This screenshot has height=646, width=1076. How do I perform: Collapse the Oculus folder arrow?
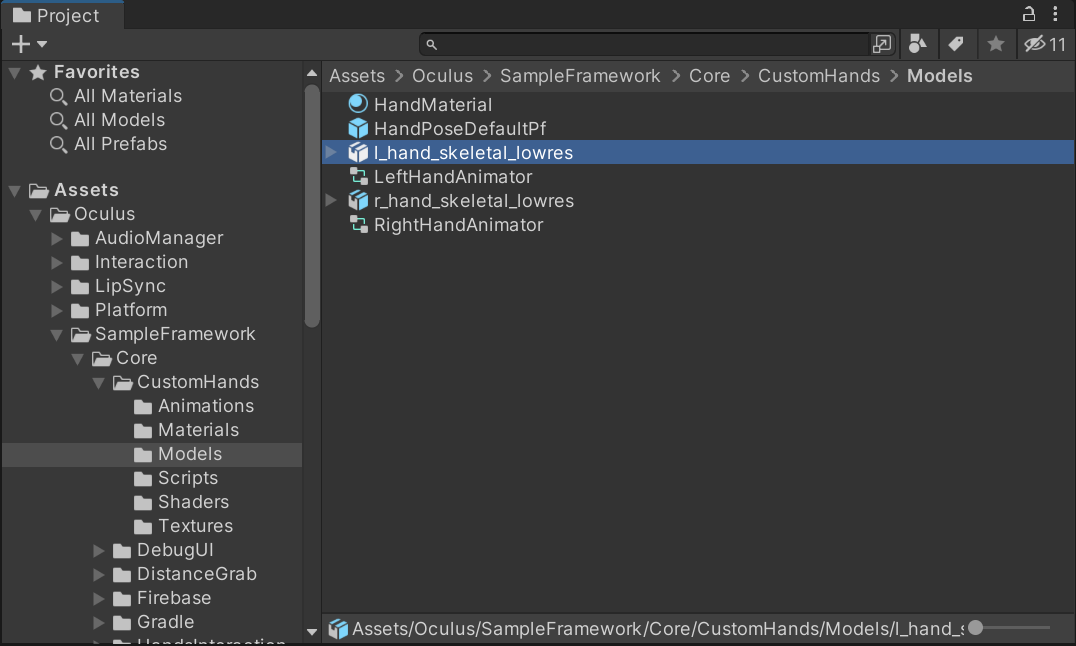tap(36, 214)
